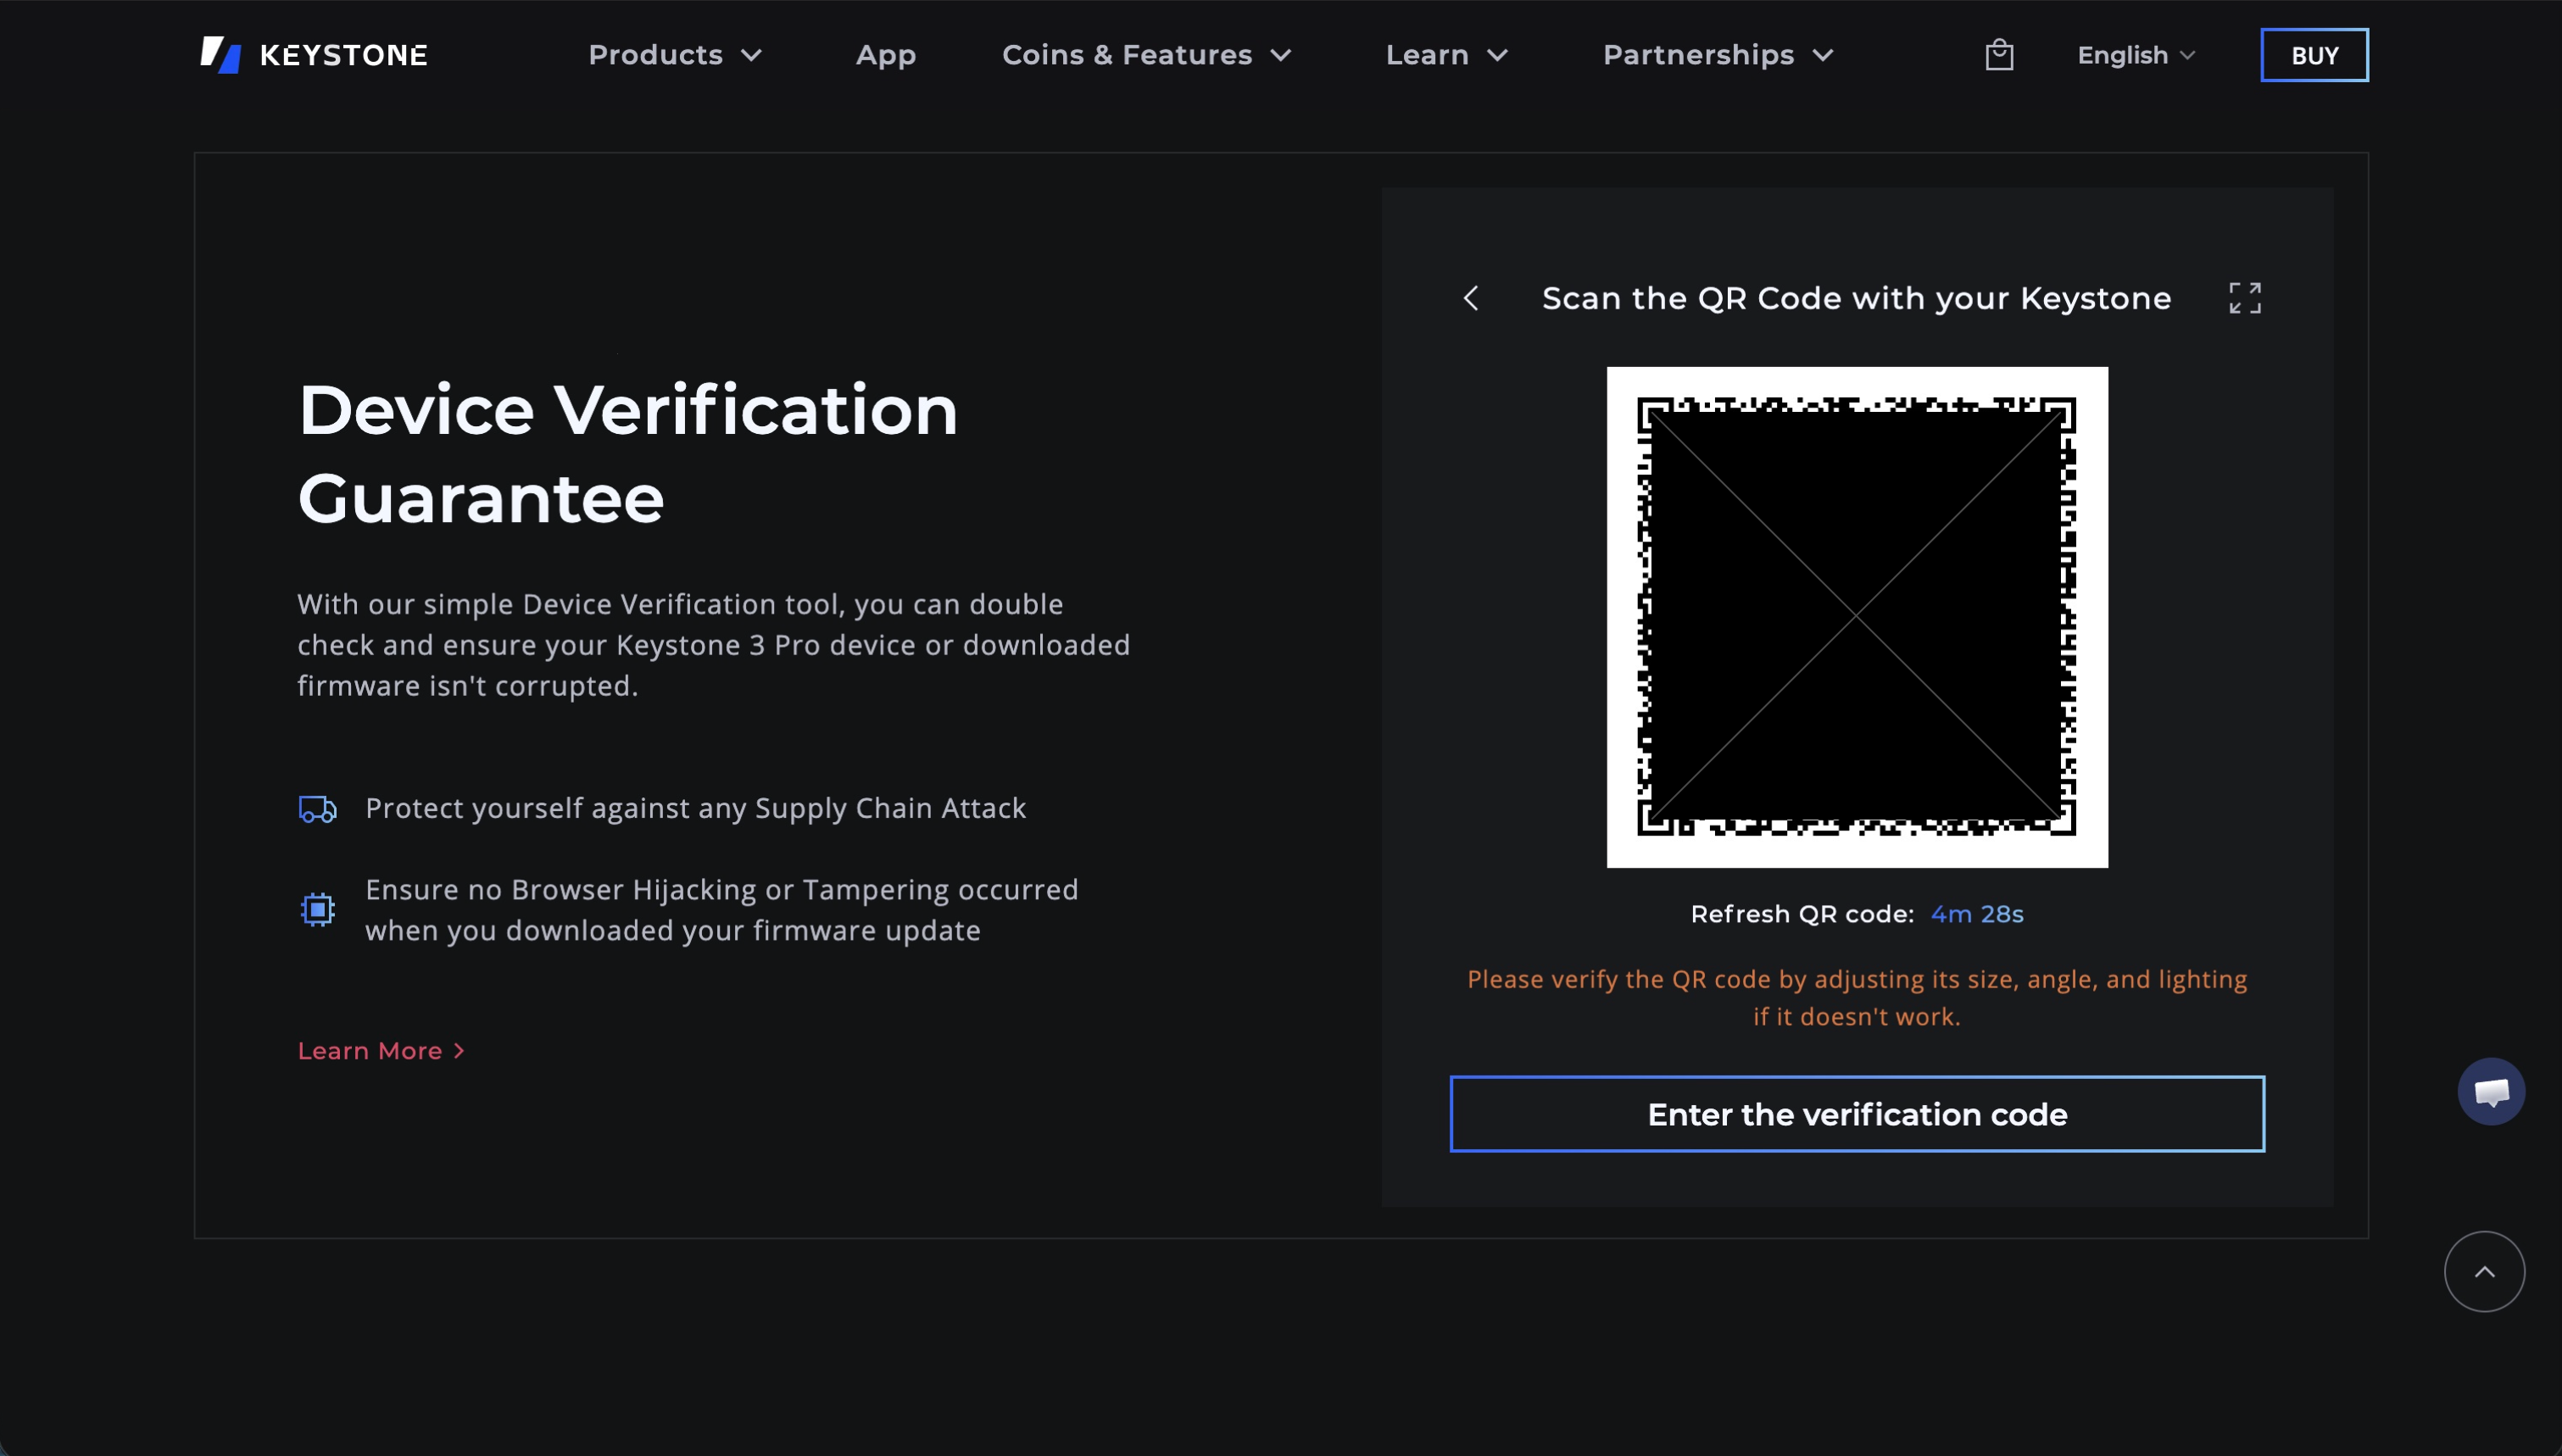This screenshot has height=1456, width=2562.
Task: Click the QR code image
Action: point(1857,617)
